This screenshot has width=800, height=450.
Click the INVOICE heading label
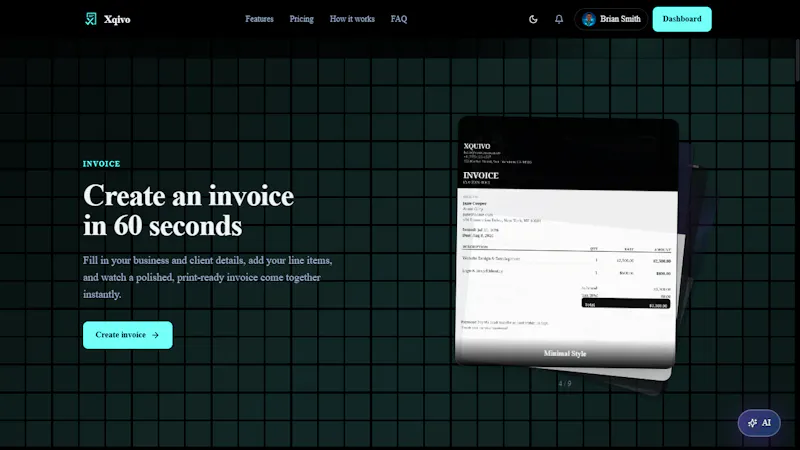tap(102, 164)
